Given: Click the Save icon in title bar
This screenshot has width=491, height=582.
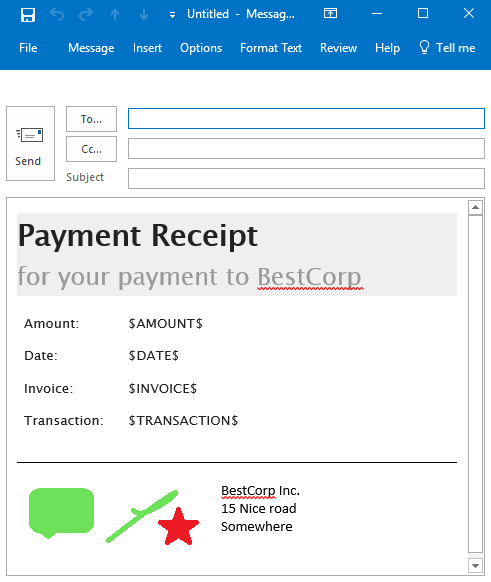Looking at the screenshot, I should click(28, 15).
